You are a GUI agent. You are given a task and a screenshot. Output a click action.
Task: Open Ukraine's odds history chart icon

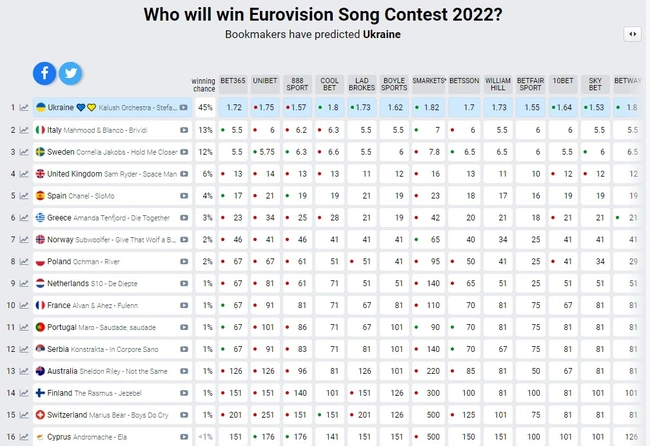24,107
